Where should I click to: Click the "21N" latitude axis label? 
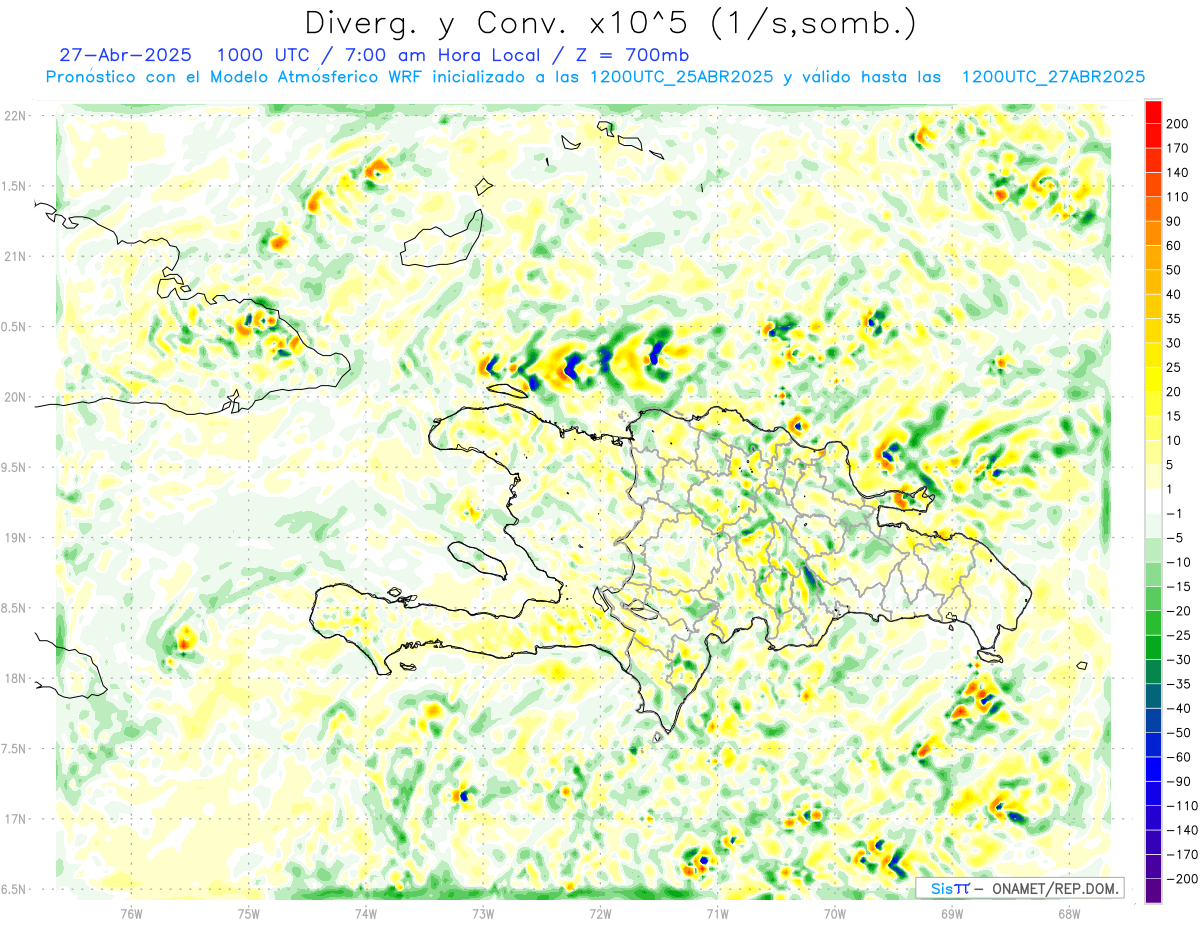(15, 256)
